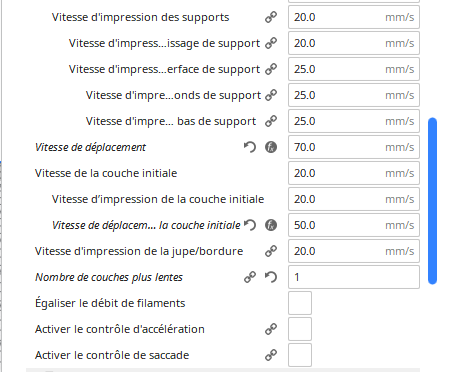
Task: Click link icon beside Activer le contrôle d'accélération
Action: pyautogui.click(x=271, y=329)
